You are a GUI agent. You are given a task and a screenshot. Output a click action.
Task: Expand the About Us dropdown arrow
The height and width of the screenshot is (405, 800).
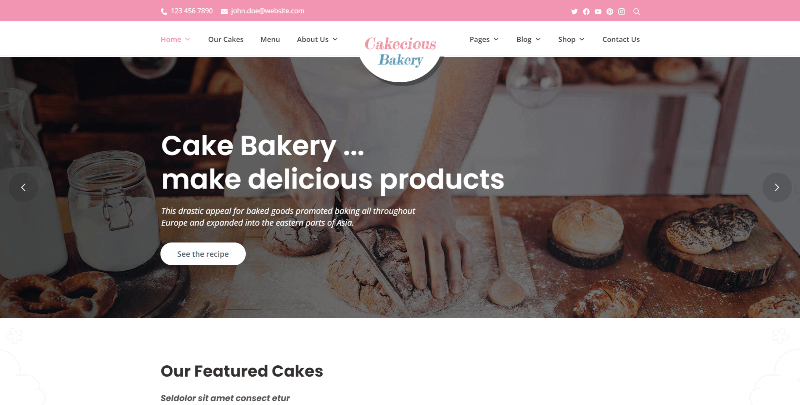coord(335,39)
